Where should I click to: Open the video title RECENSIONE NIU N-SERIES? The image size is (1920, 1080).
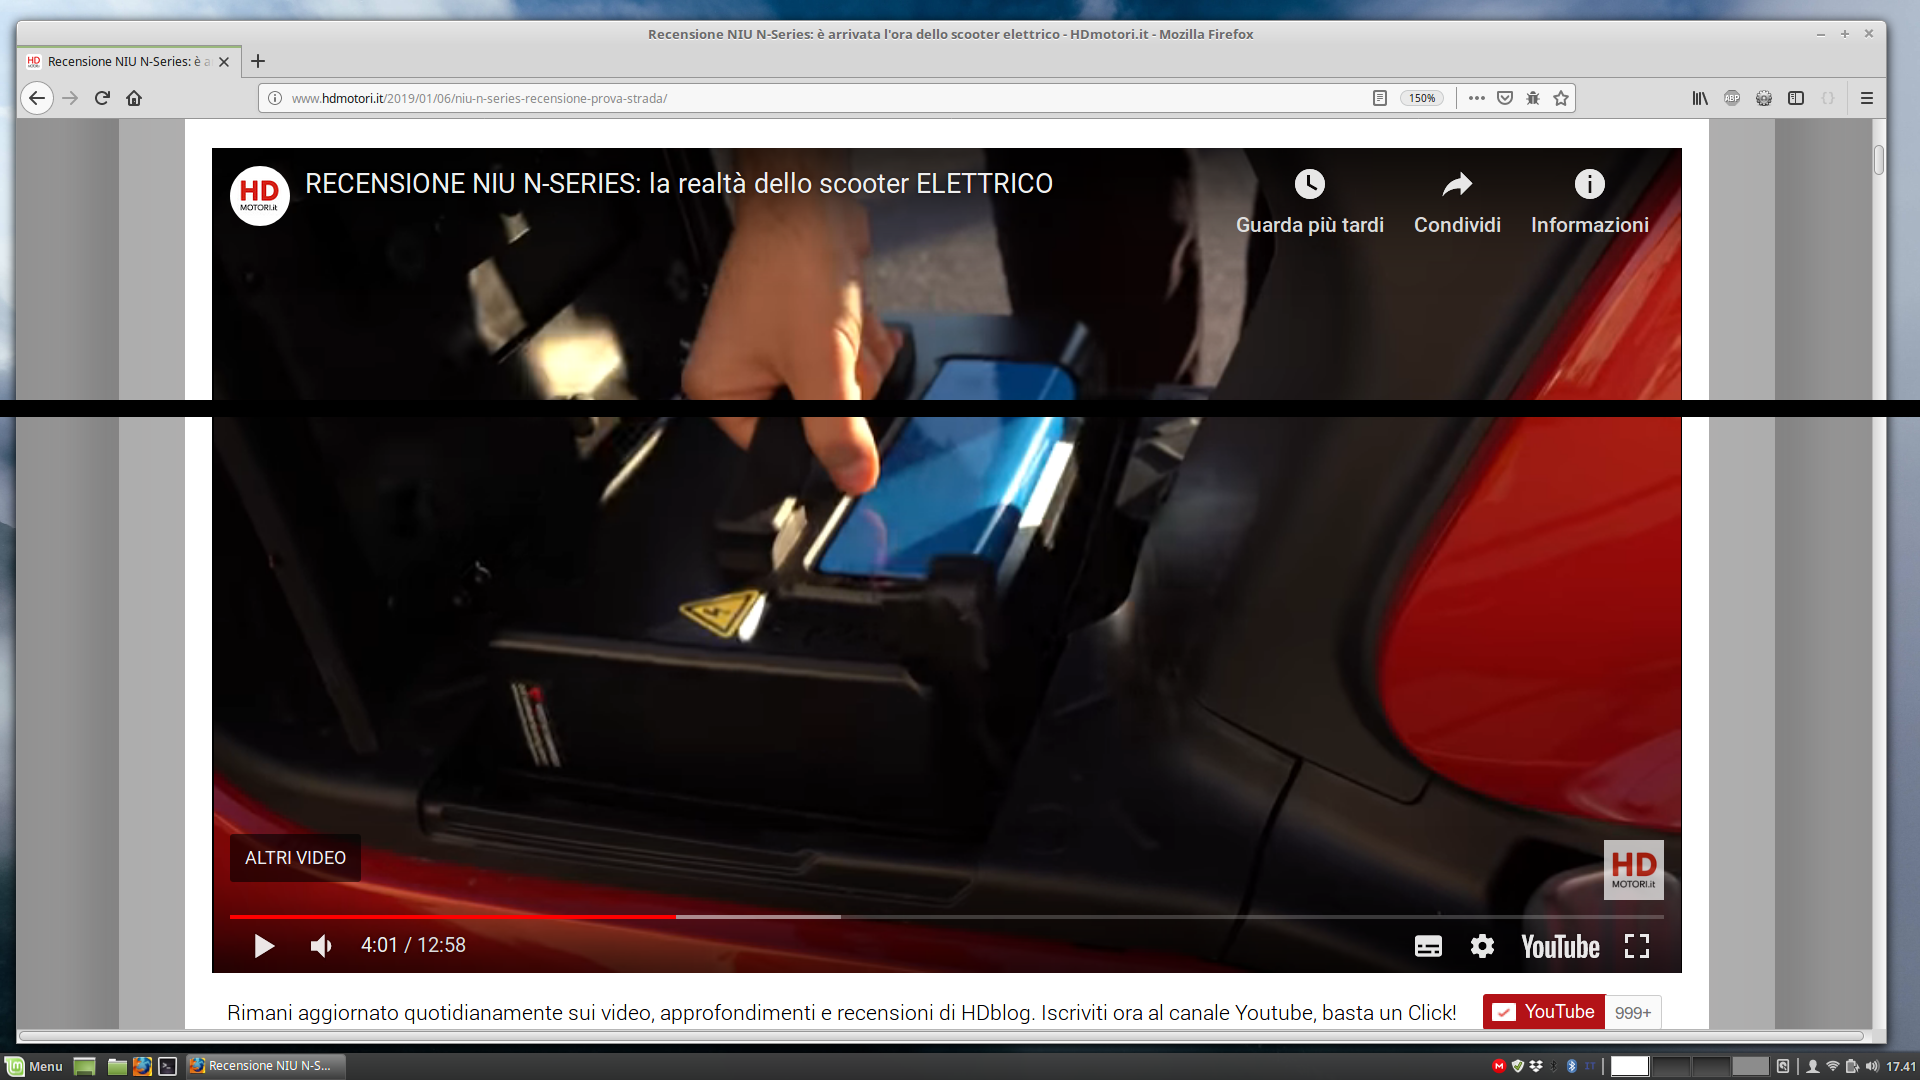coord(679,184)
